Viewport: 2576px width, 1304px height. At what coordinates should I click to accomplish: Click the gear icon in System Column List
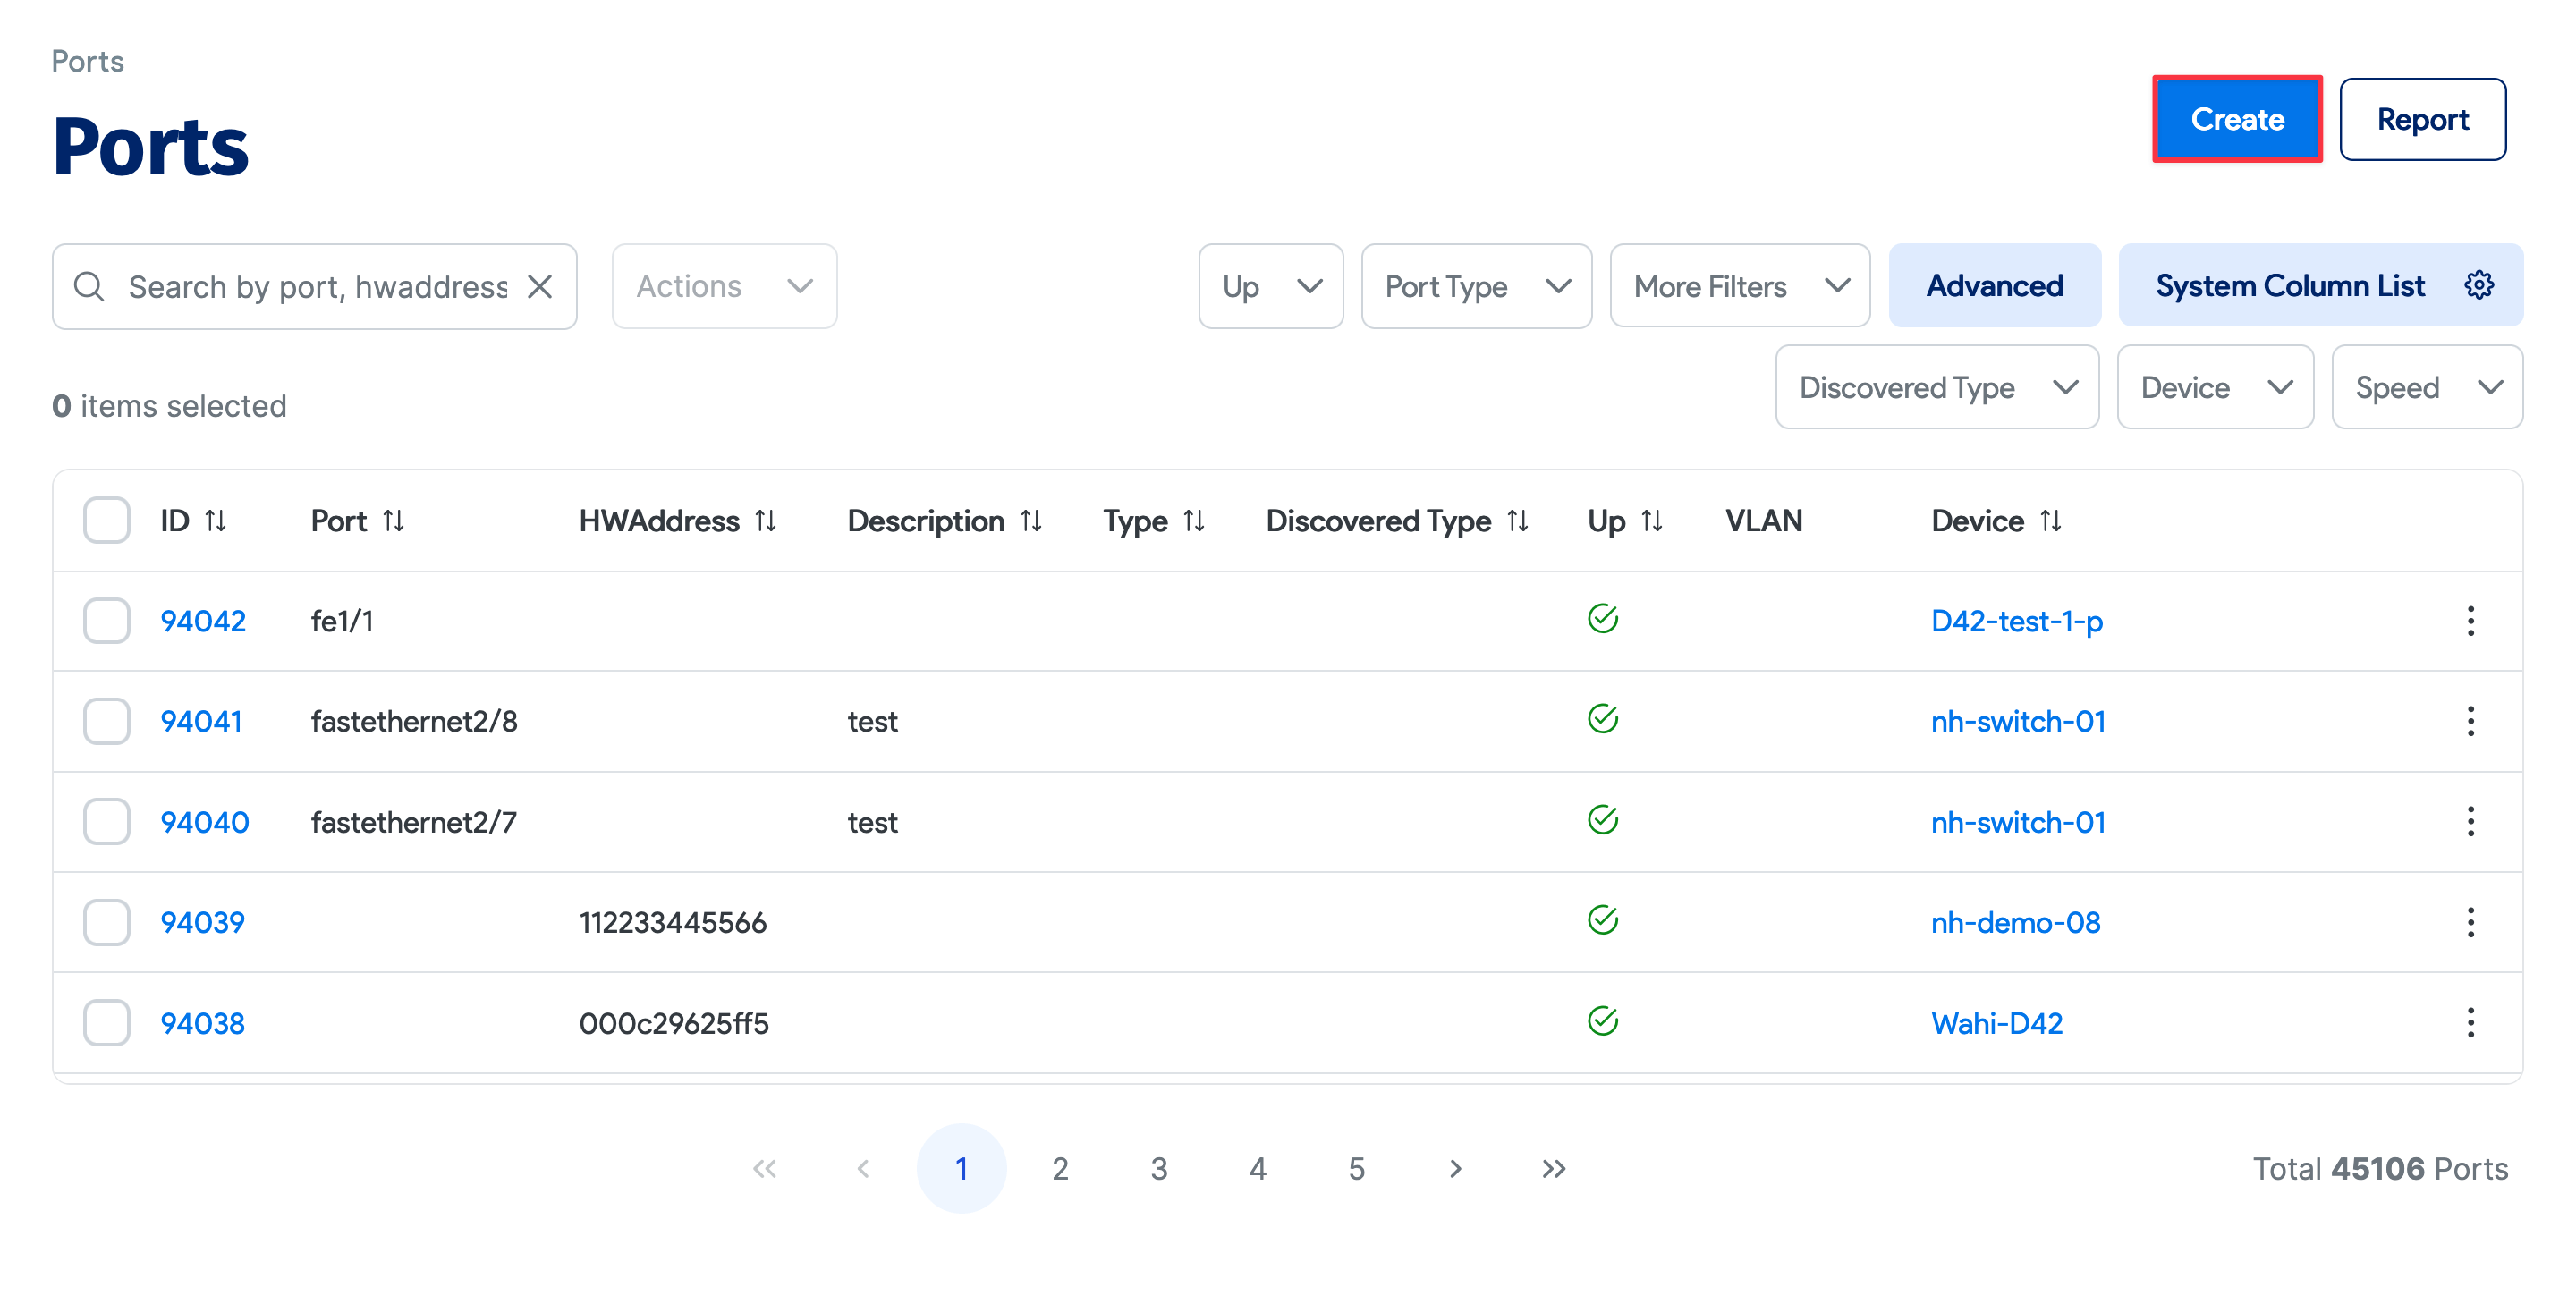pos(2478,285)
